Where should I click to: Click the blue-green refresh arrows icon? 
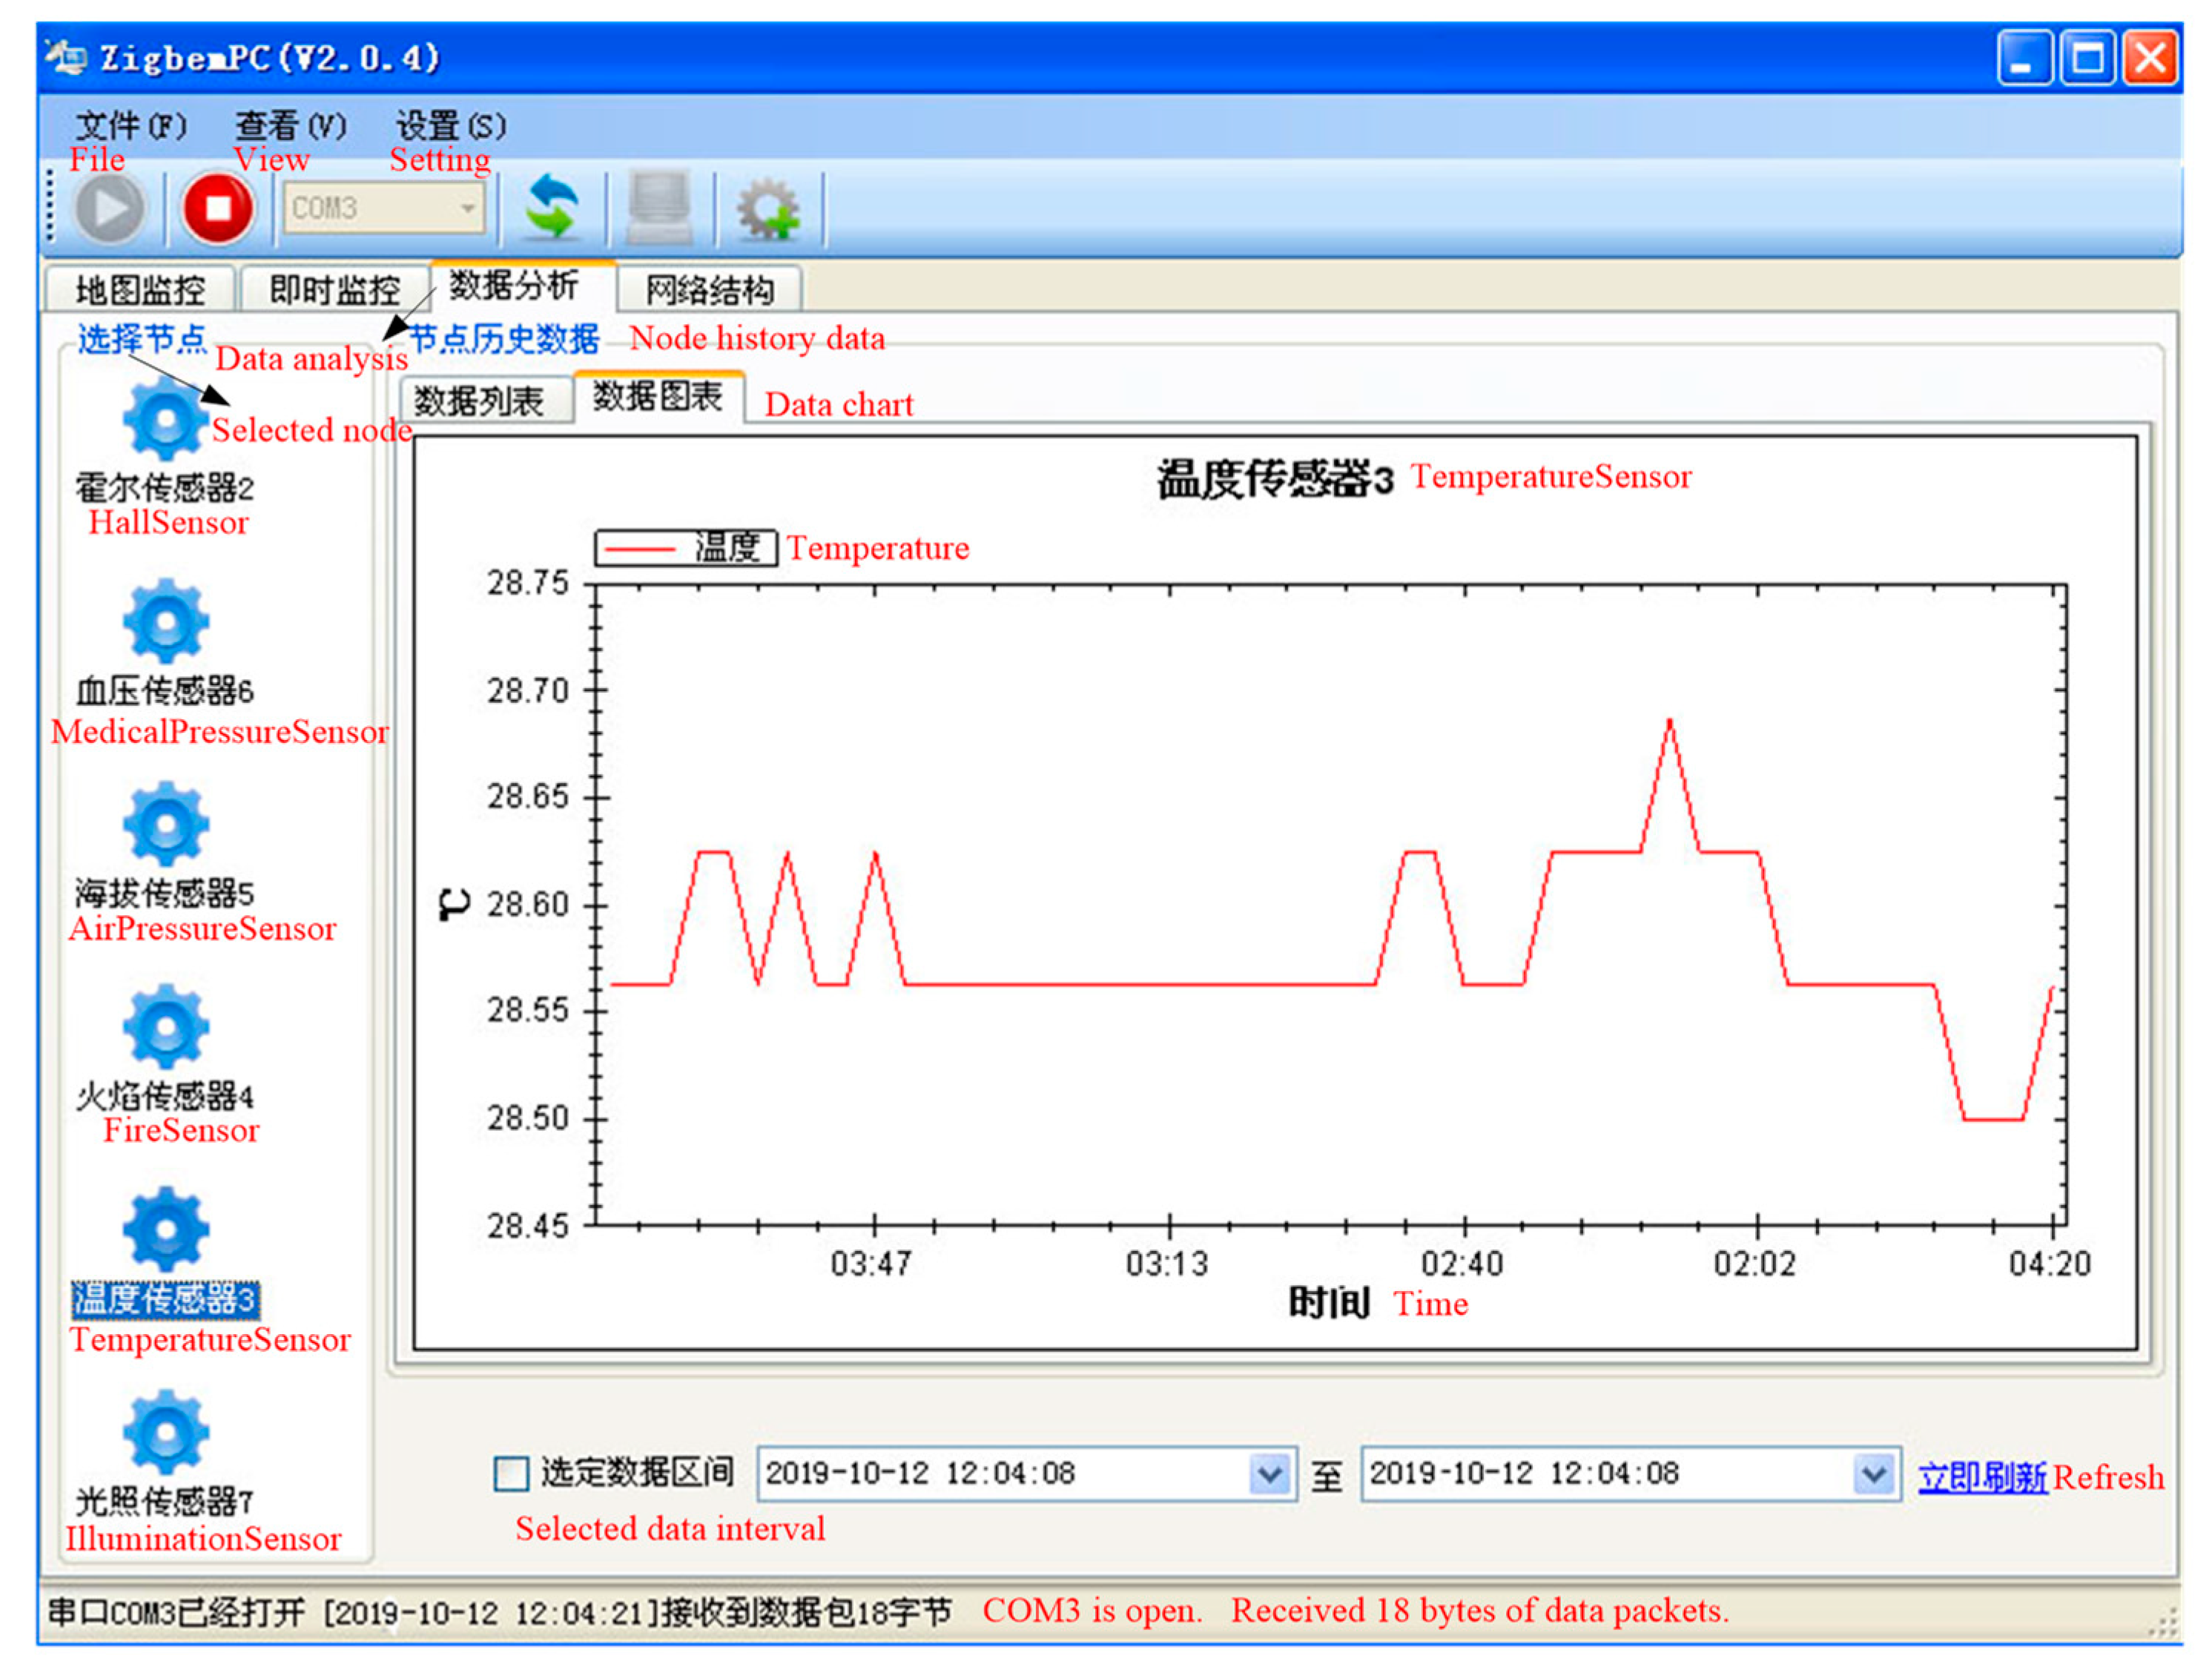(x=552, y=209)
